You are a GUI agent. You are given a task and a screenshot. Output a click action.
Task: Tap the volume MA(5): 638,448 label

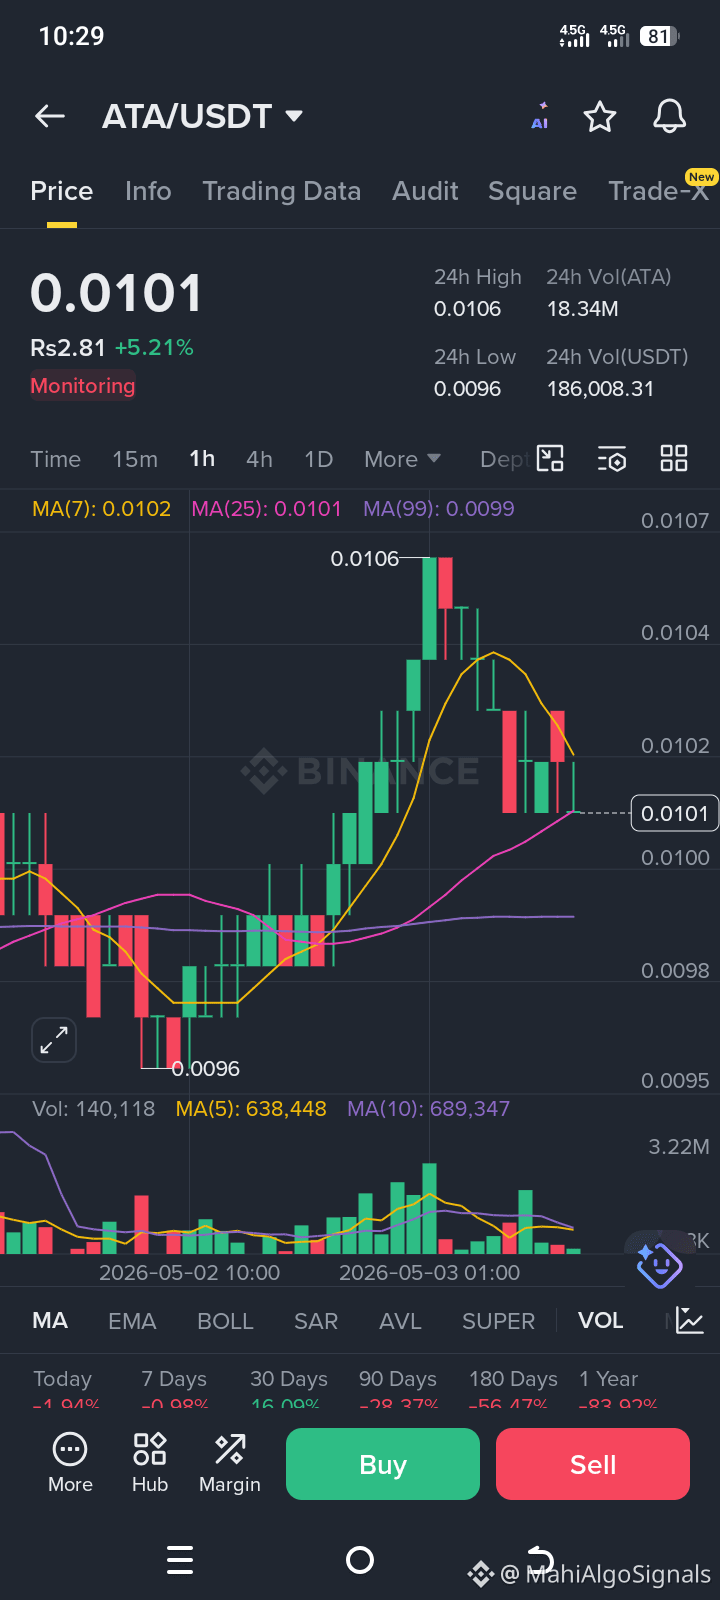pyautogui.click(x=251, y=1108)
